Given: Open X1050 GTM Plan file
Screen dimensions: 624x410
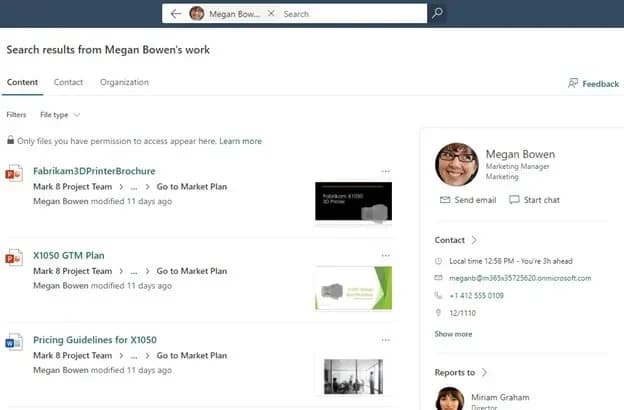Looking at the screenshot, I should pyautogui.click(x=68, y=256).
